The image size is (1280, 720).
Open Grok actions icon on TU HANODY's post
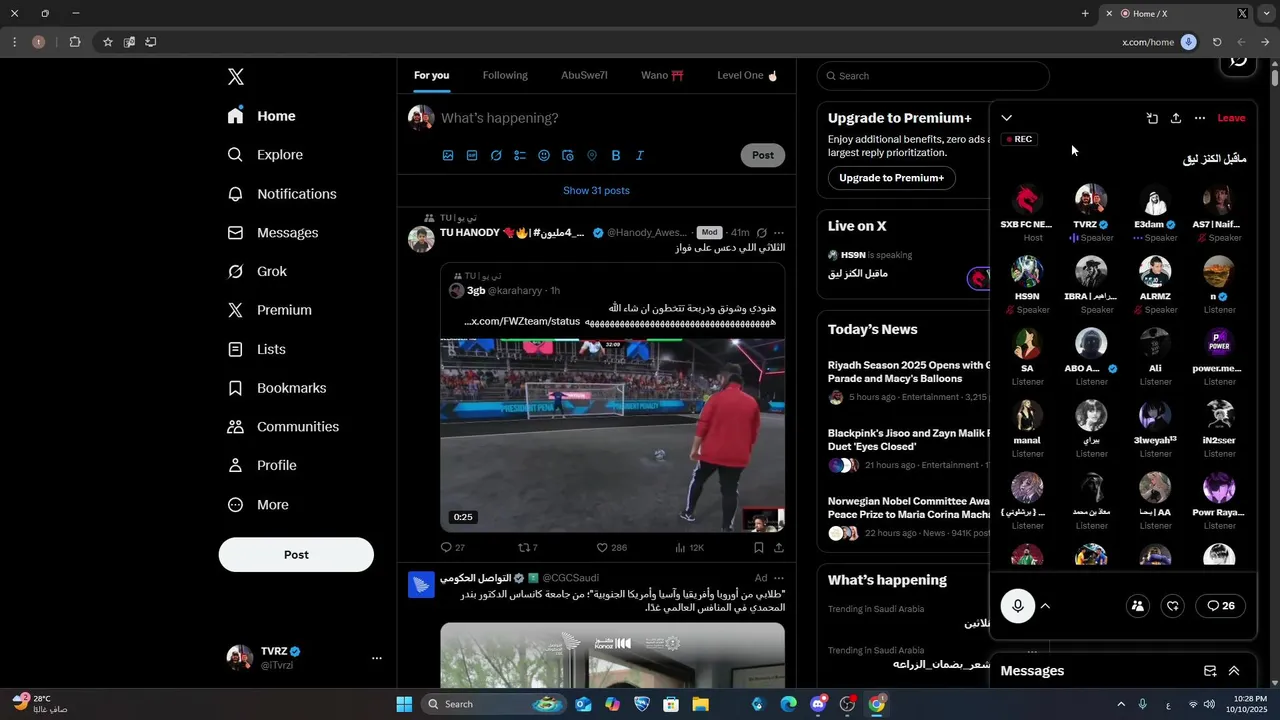click(x=762, y=233)
